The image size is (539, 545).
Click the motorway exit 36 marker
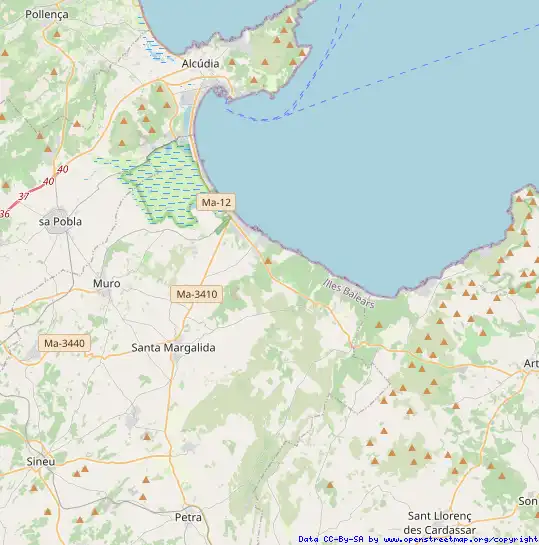pos(4,213)
